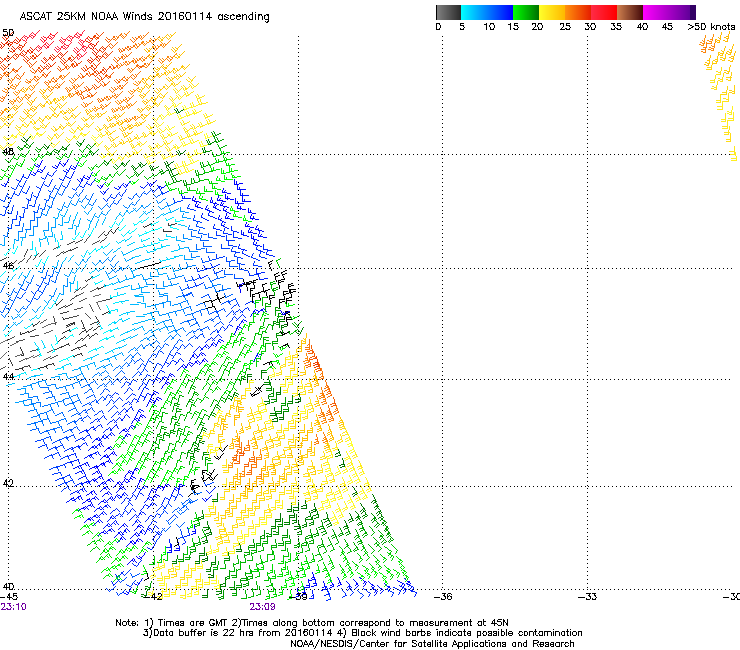Click the latitude label '48'

tap(8, 152)
